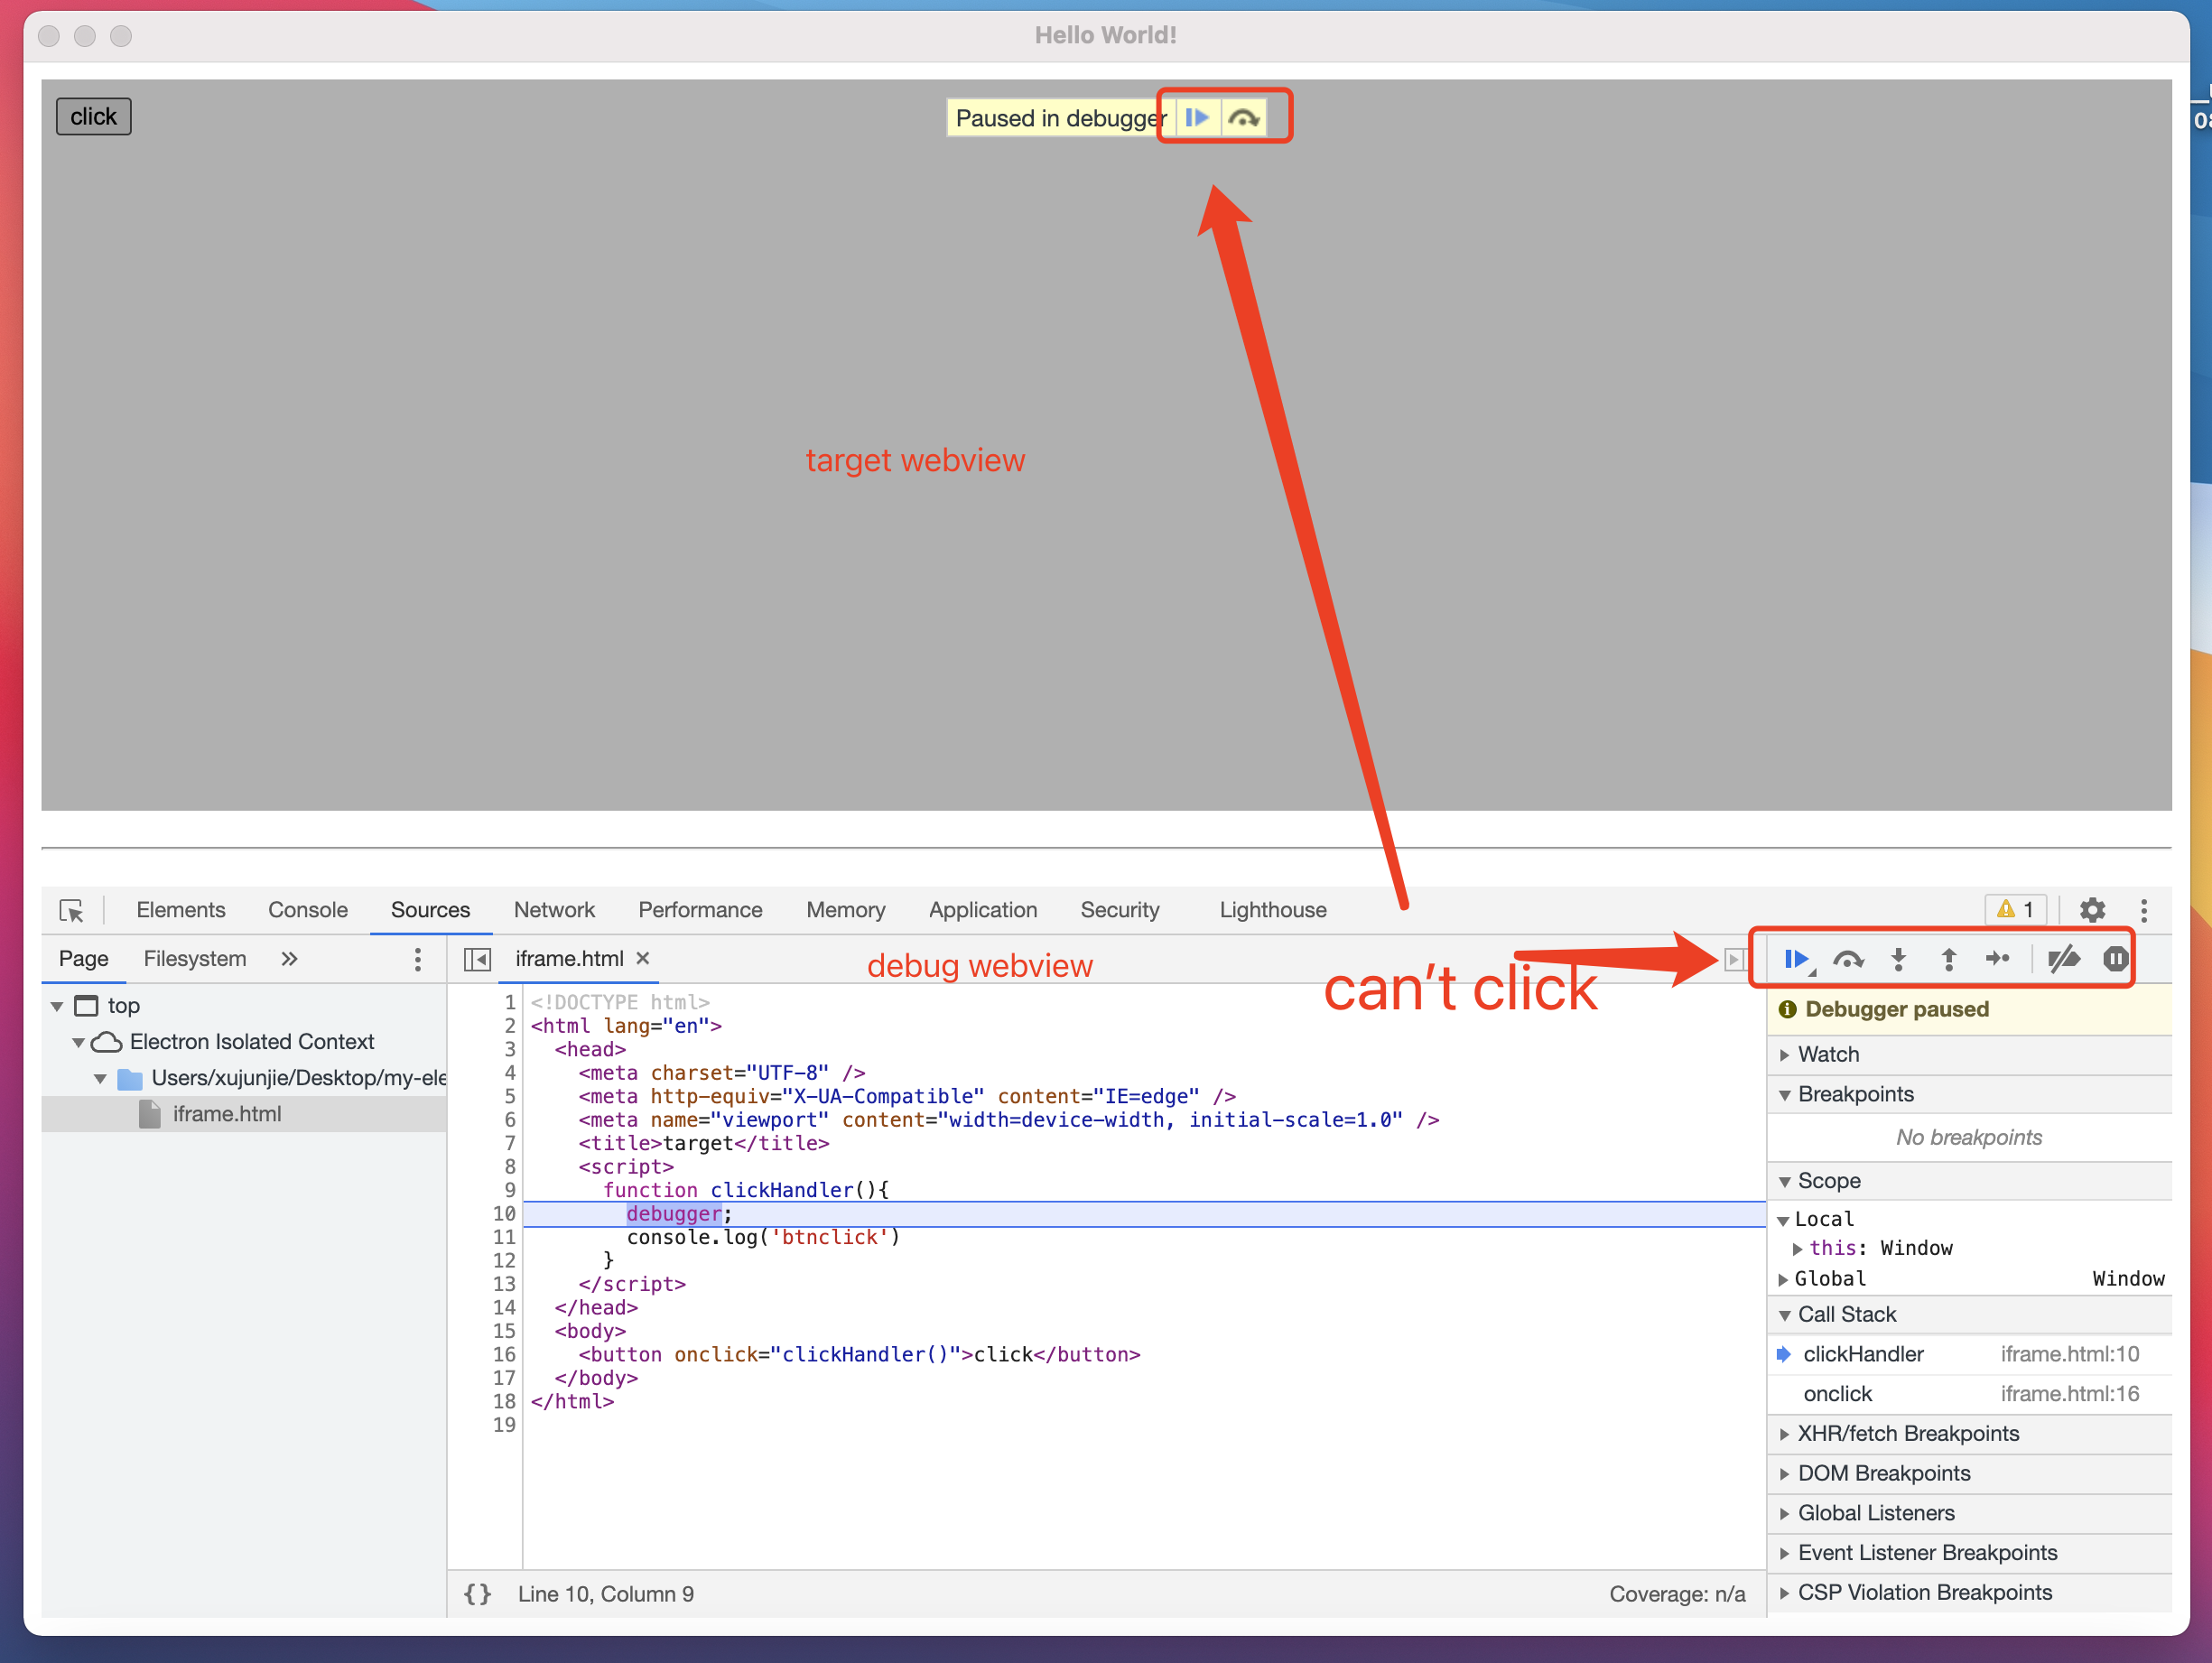This screenshot has height=1663, width=2212.
Task: Step into the next function call
Action: point(1898,958)
